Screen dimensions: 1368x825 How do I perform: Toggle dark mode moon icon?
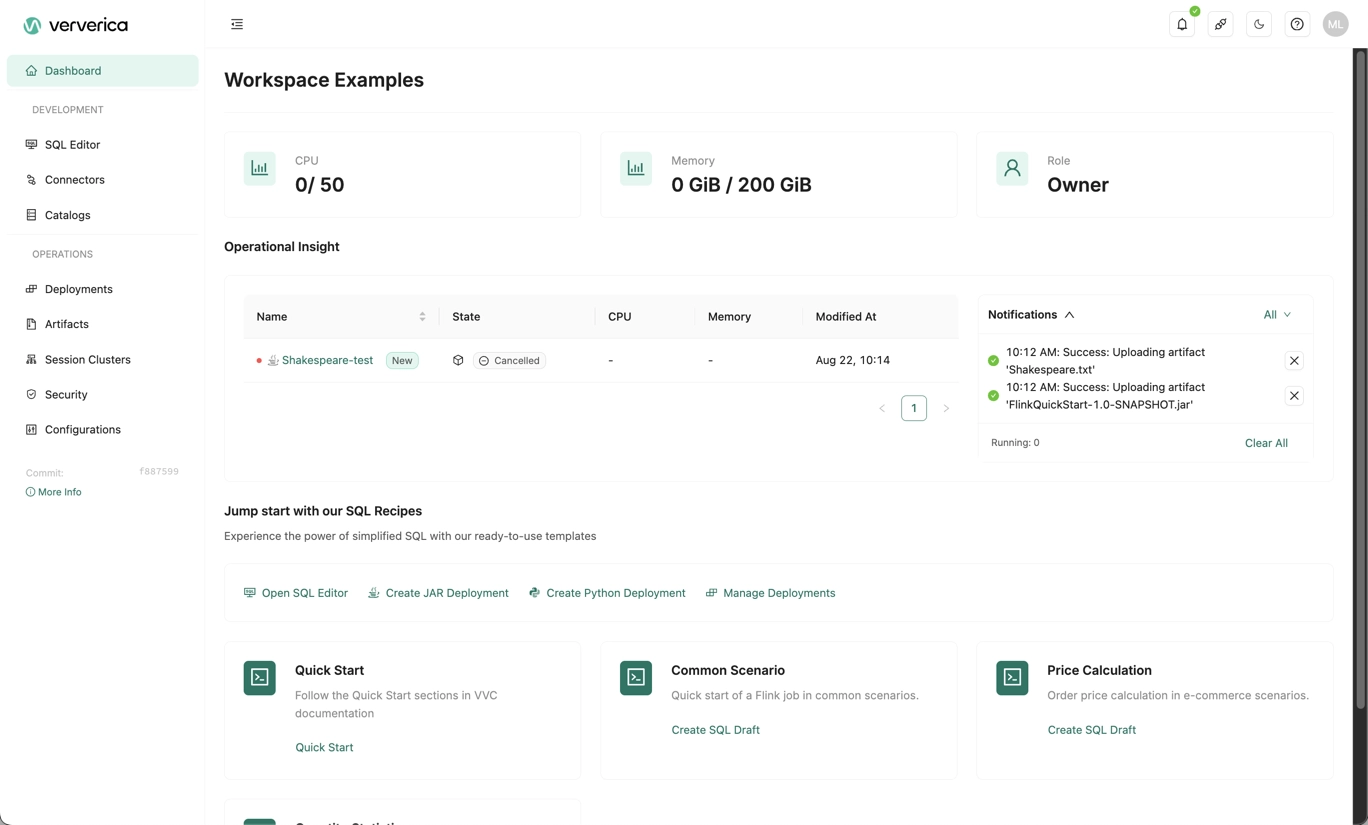click(x=1259, y=24)
